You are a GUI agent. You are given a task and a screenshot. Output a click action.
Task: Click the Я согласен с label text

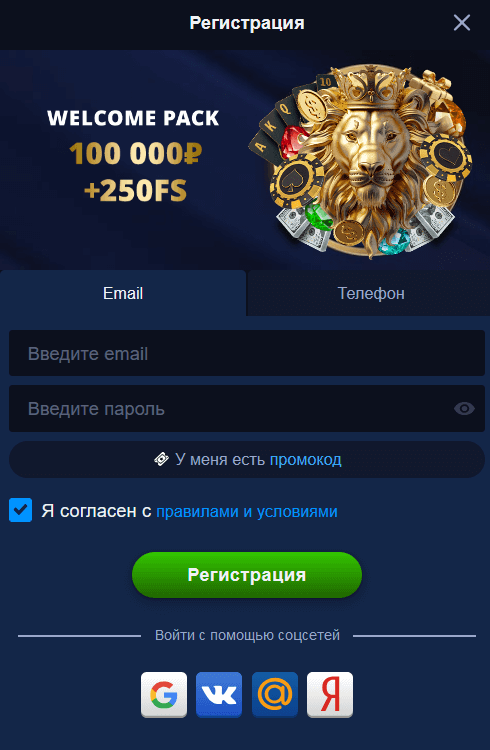[x=96, y=511]
